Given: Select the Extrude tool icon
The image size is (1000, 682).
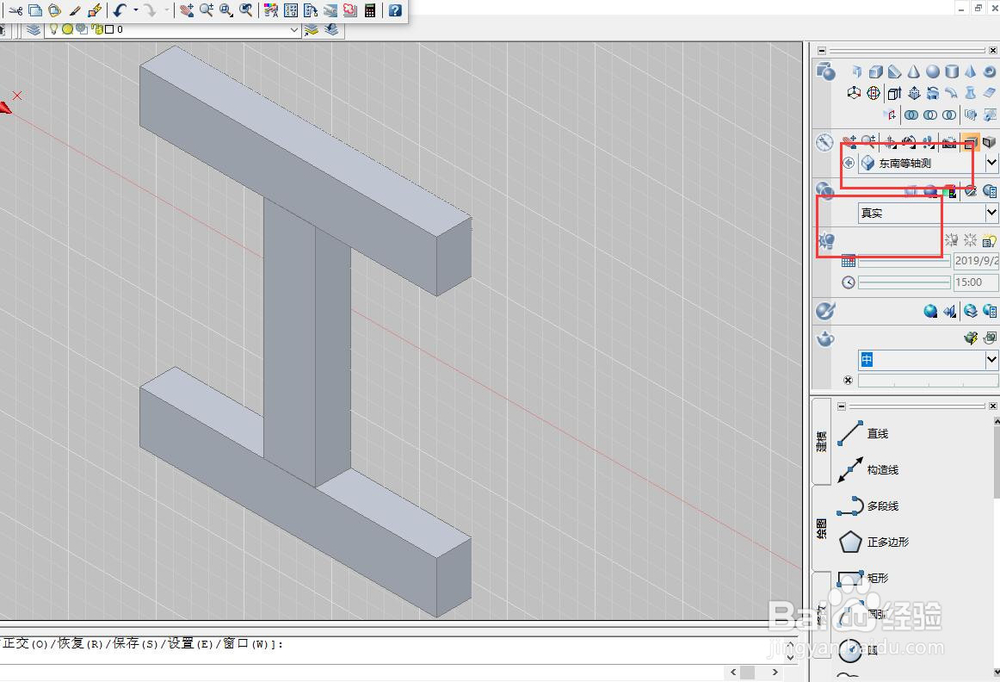Looking at the screenshot, I should pos(894,94).
